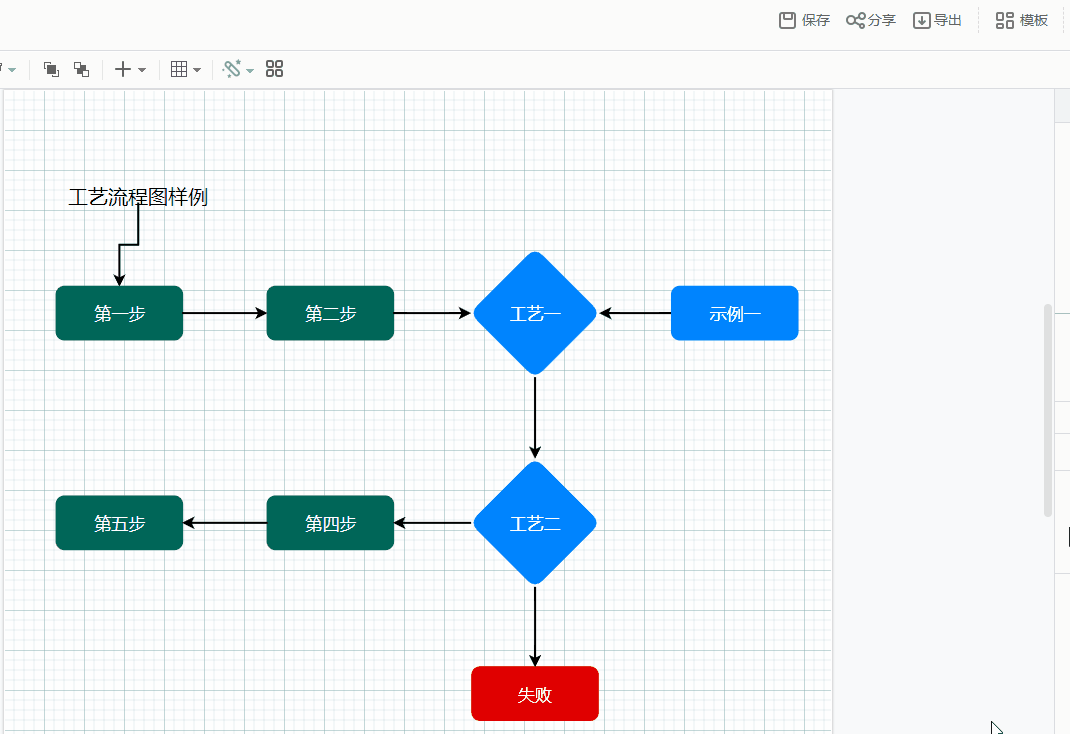Click the send-to-back icon in toolbar
This screenshot has width=1070, height=734.
(81, 69)
